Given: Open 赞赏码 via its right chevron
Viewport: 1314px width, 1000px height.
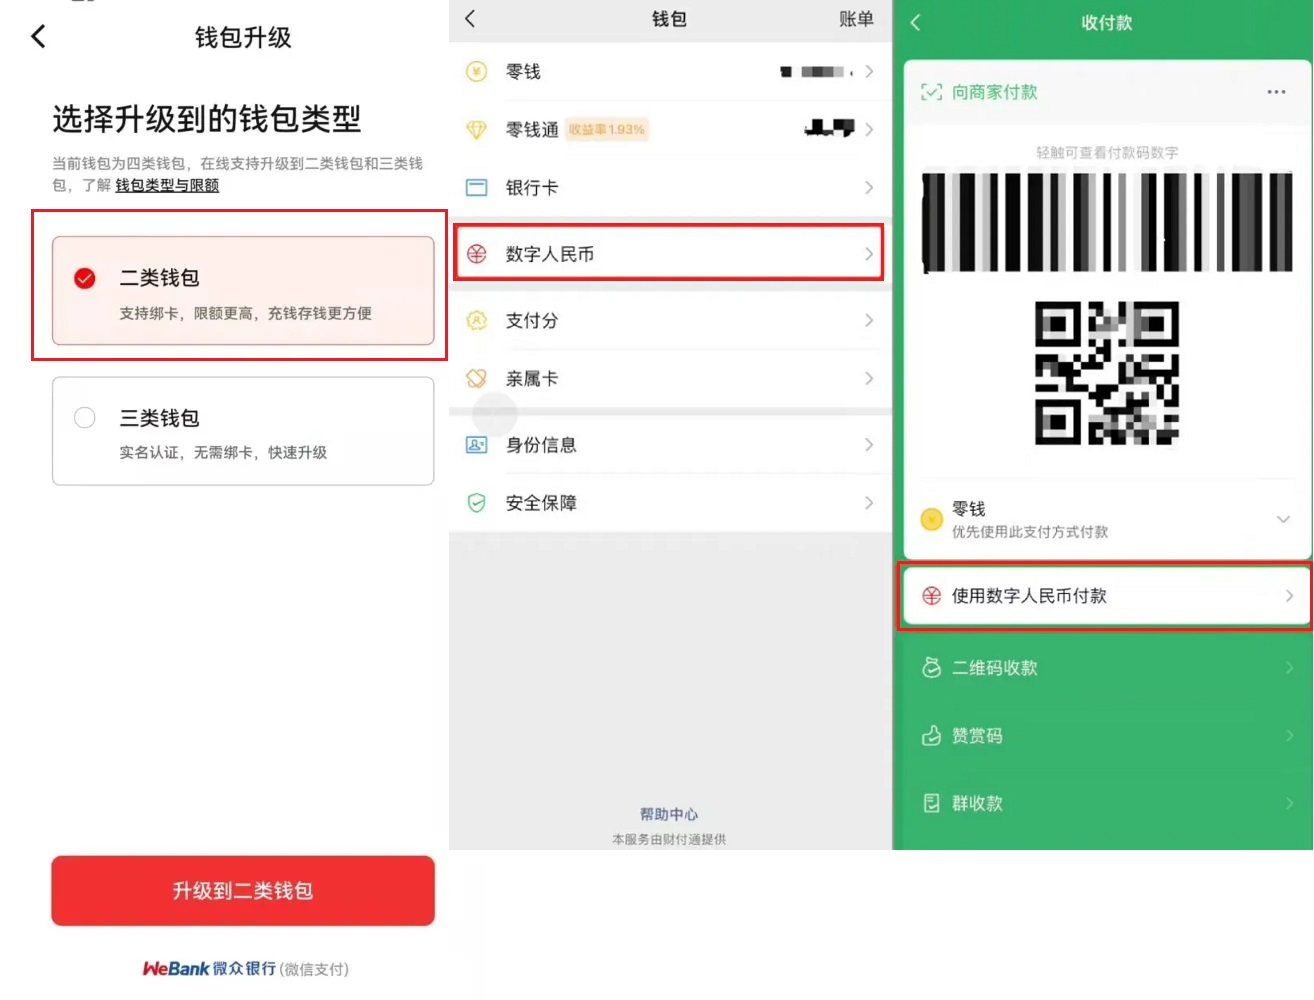Looking at the screenshot, I should click(x=1289, y=736).
